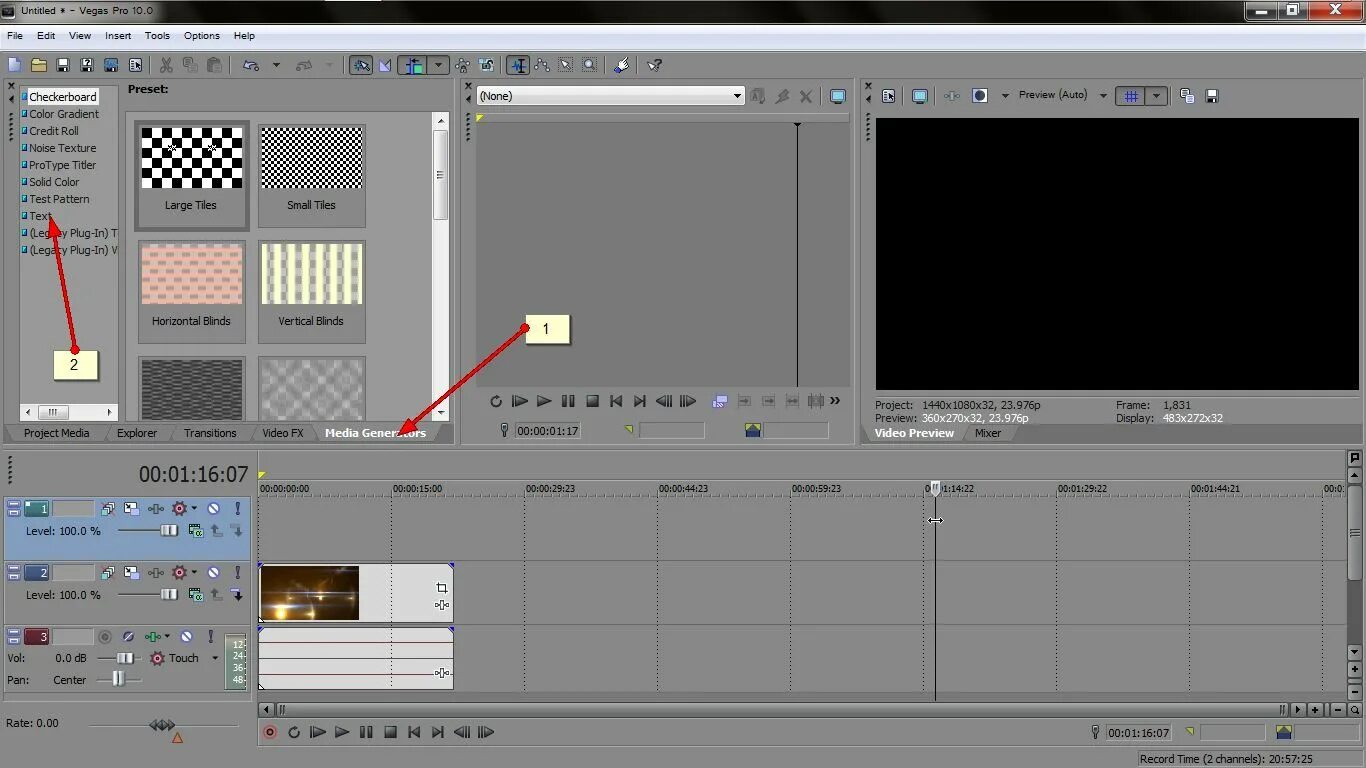The image size is (1366, 768).
Task: Copy snapshot to clipboard in Video Preview
Action: (x=1187, y=96)
